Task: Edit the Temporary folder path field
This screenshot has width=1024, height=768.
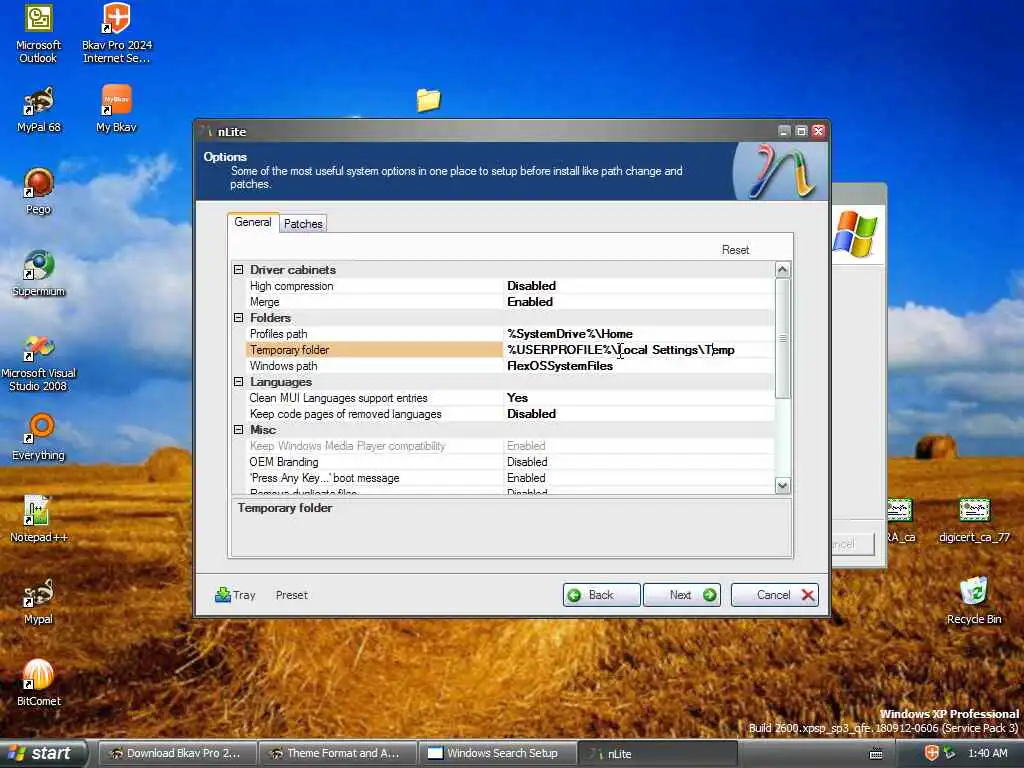Action: [639, 350]
